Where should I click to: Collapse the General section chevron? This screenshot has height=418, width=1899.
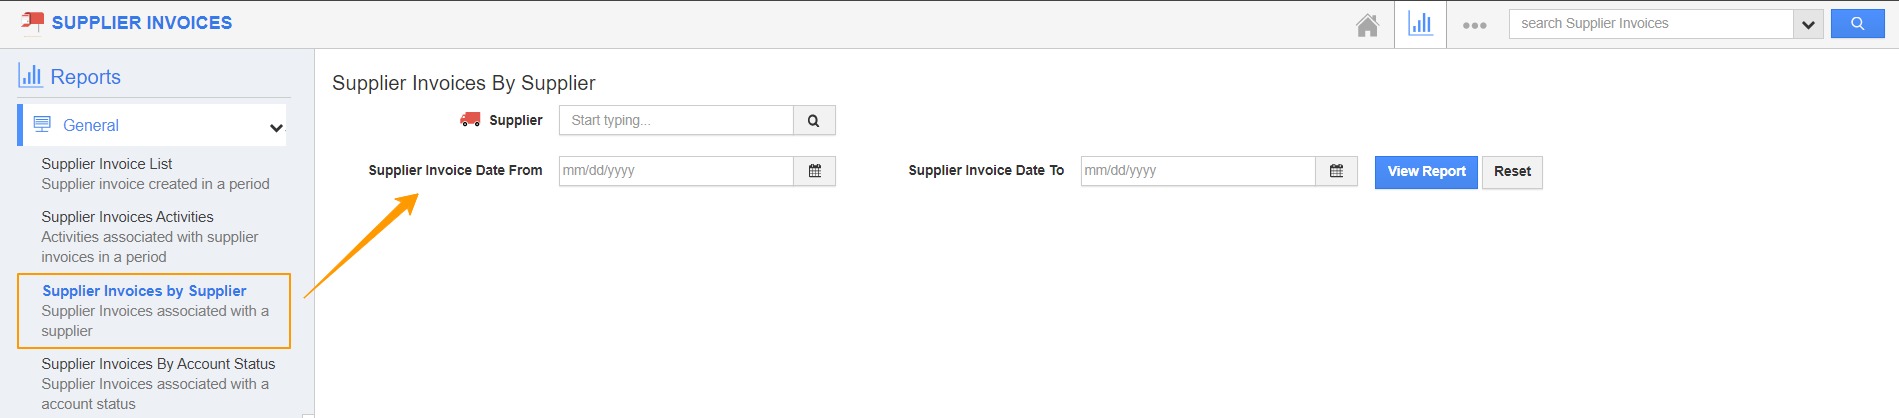(x=276, y=127)
